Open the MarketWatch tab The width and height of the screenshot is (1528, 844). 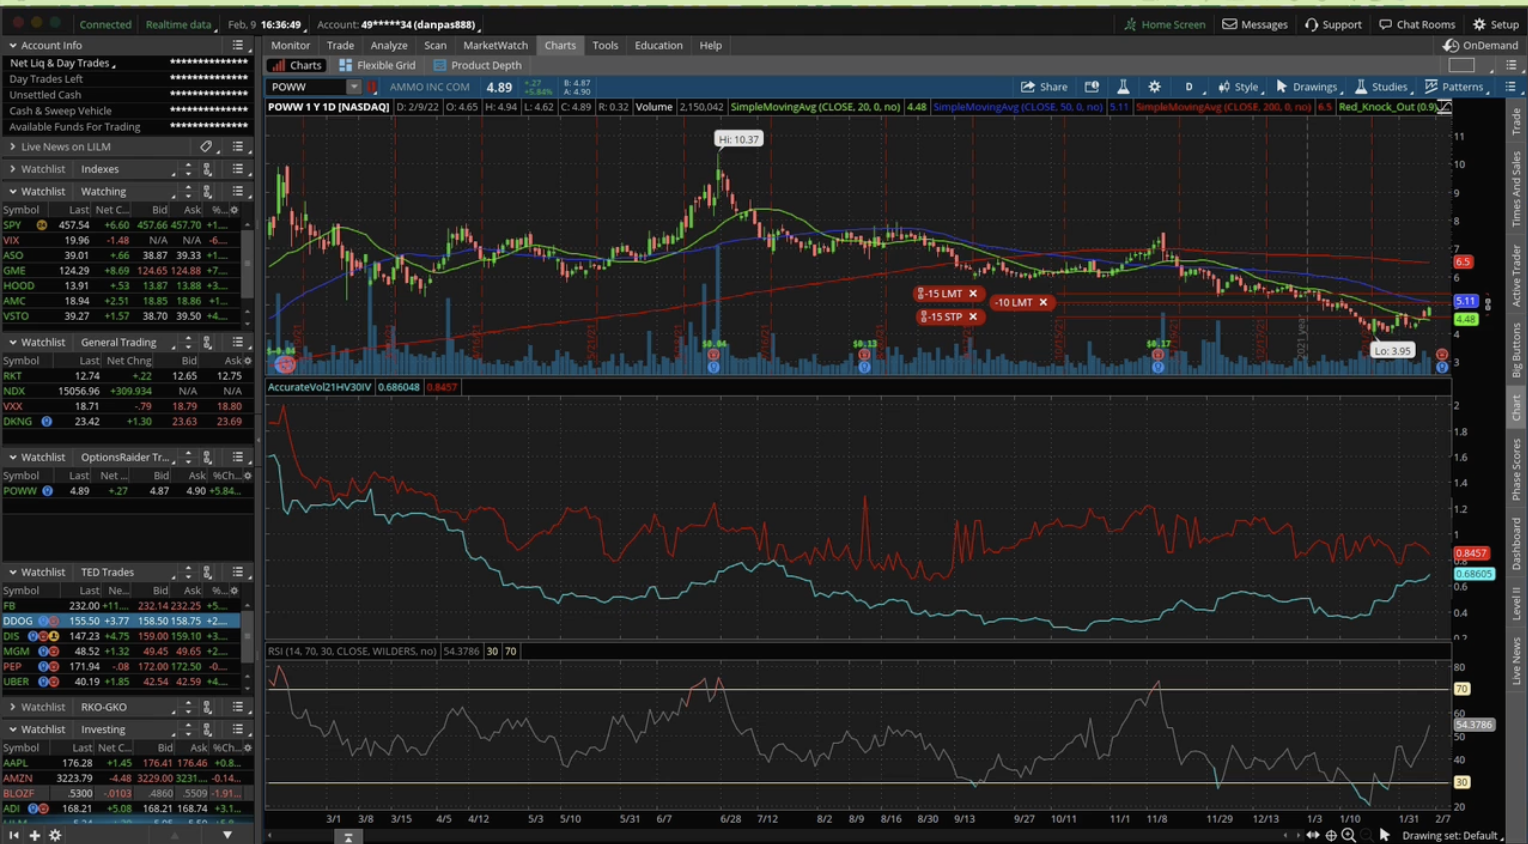coord(495,45)
